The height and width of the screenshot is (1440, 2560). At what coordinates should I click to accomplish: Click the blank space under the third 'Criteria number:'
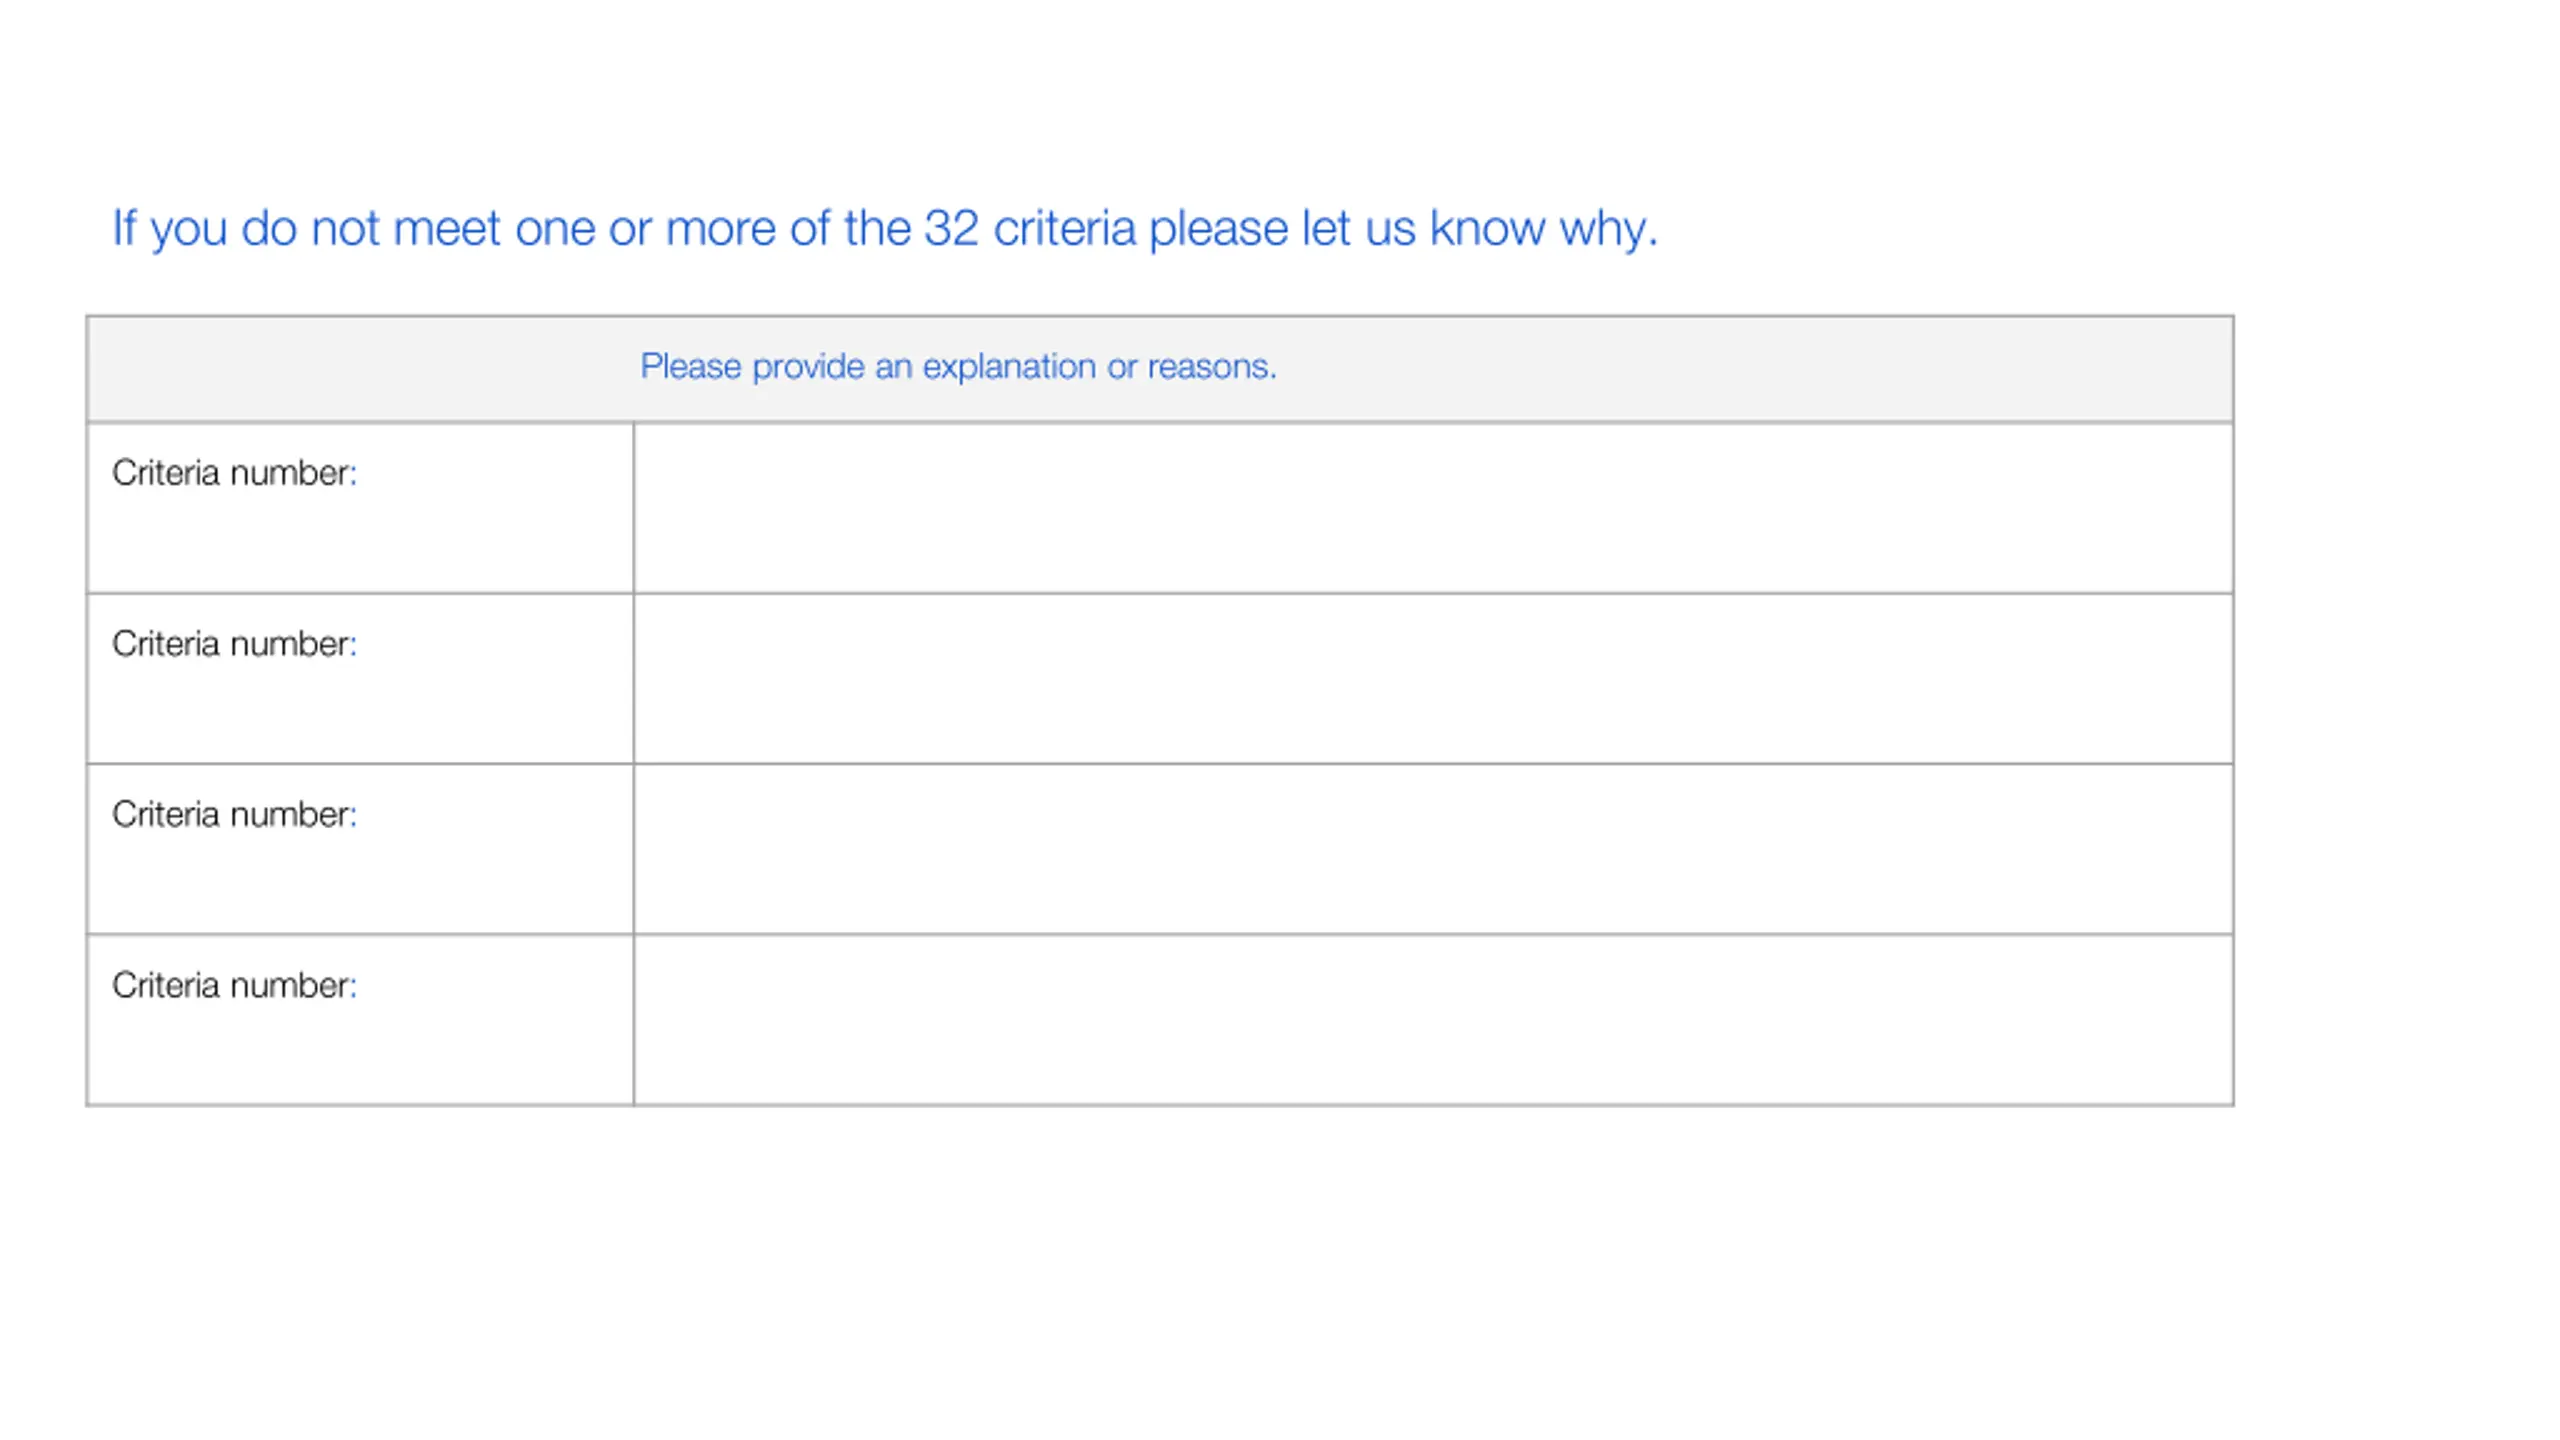coord(360,884)
